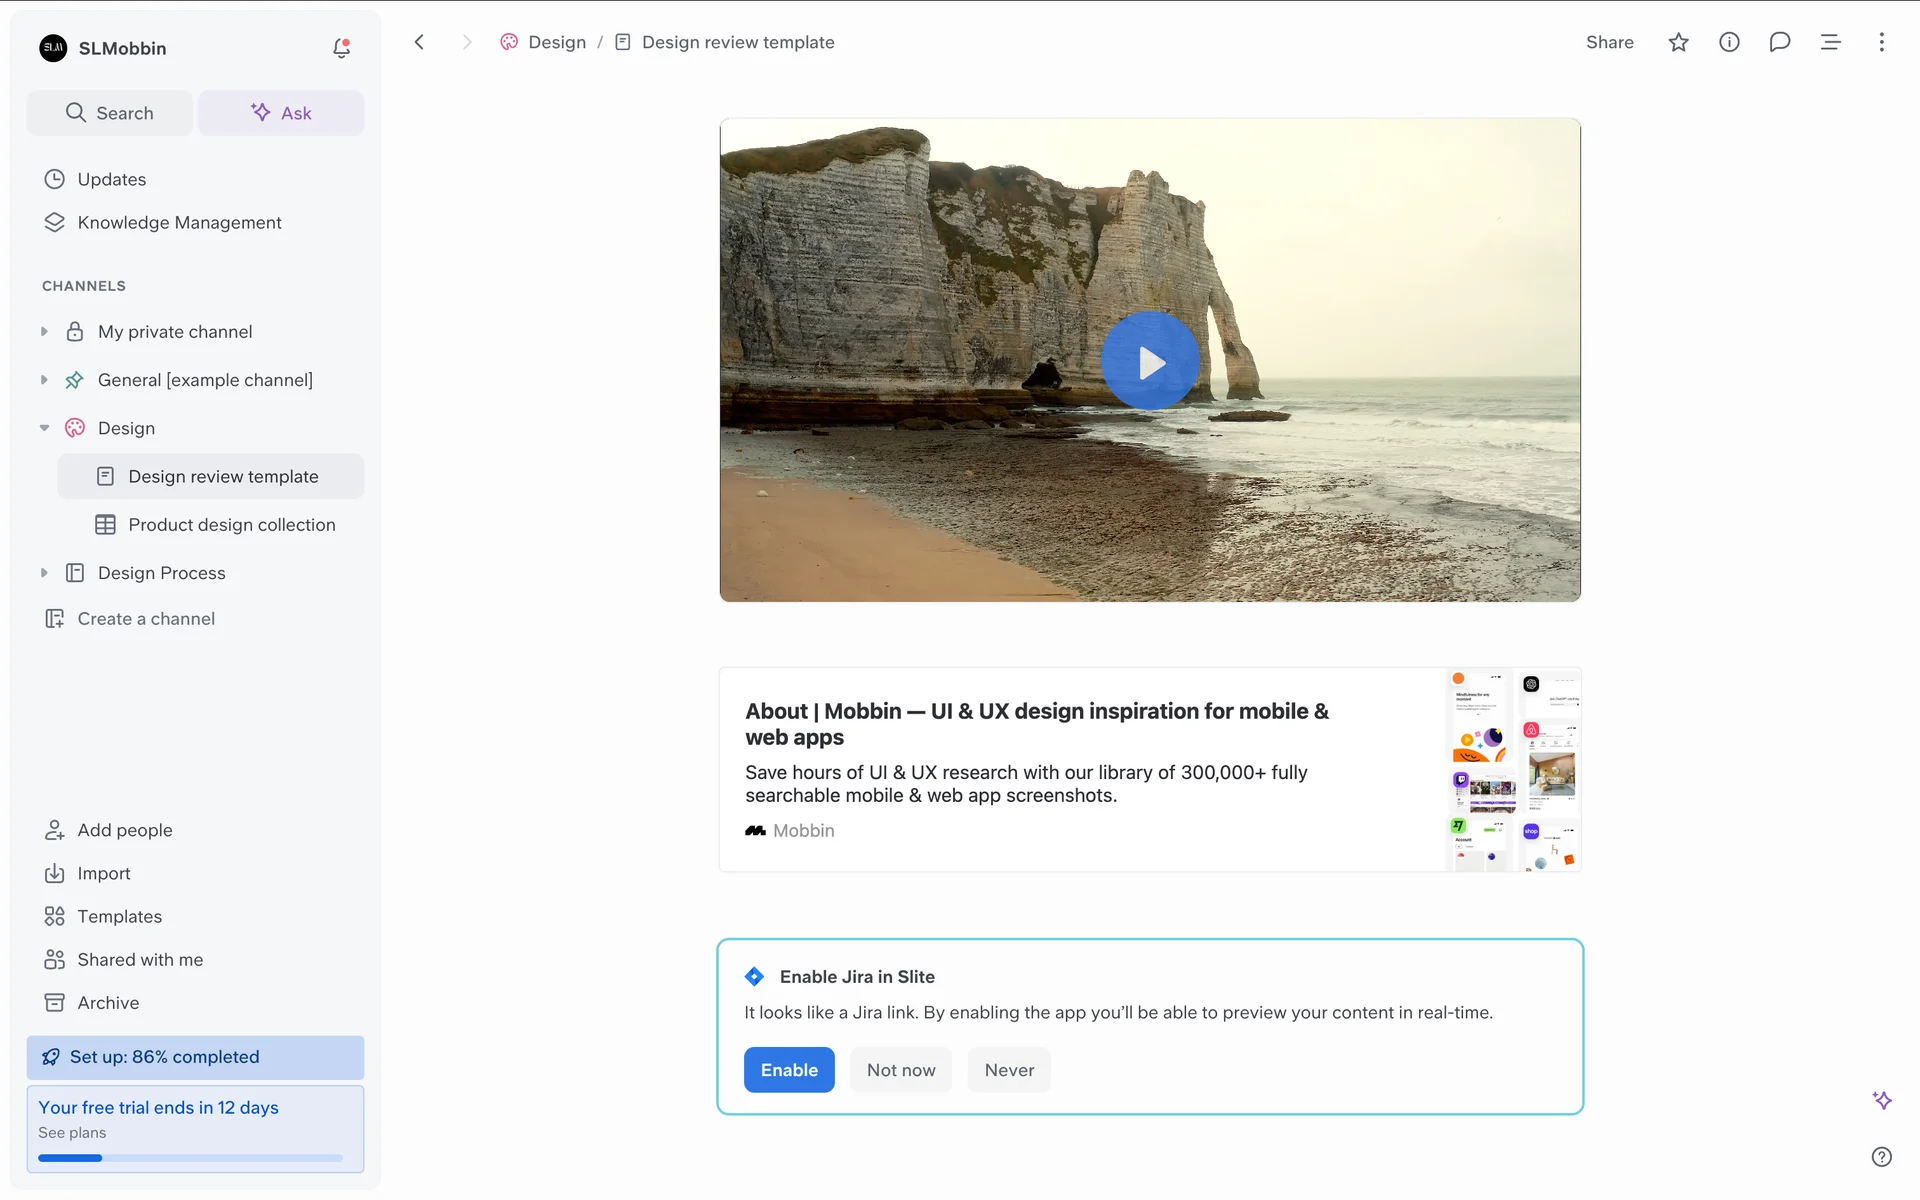Choose Not now for Jira

tap(900, 1070)
